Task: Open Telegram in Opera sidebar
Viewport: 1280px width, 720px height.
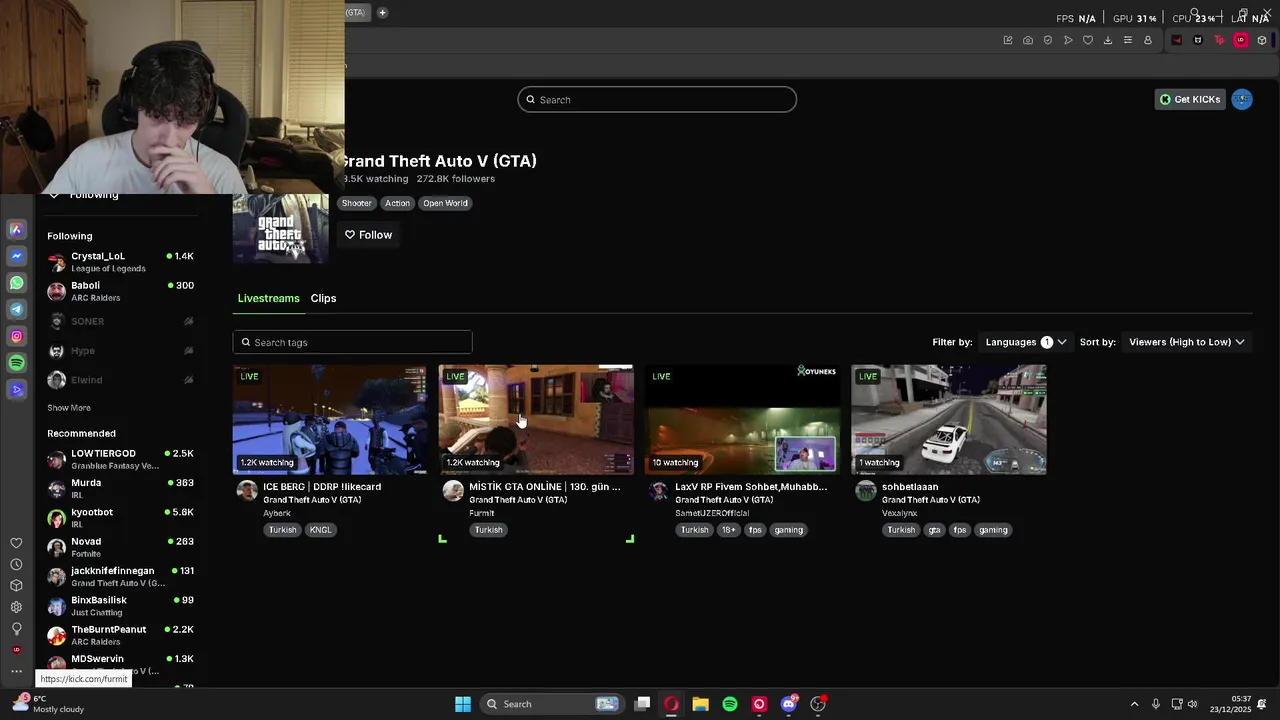Action: click(x=16, y=310)
